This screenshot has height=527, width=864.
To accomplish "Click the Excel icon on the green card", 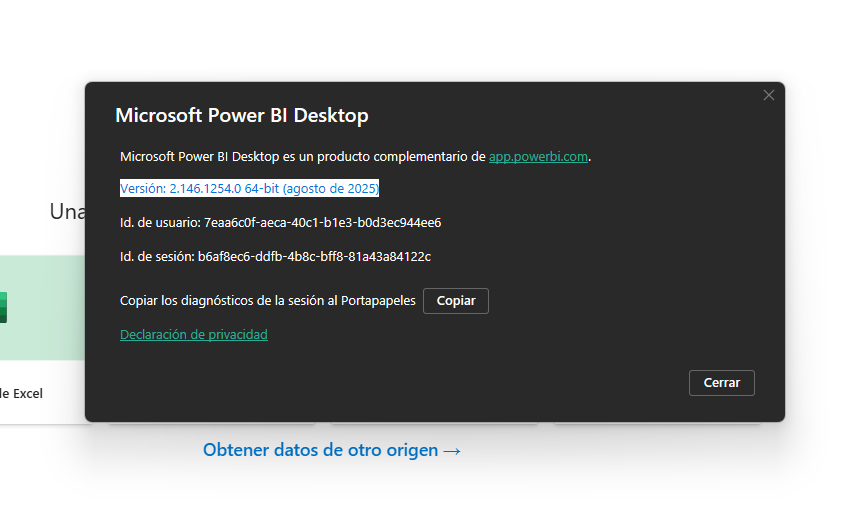I will pyautogui.click(x=3, y=307).
